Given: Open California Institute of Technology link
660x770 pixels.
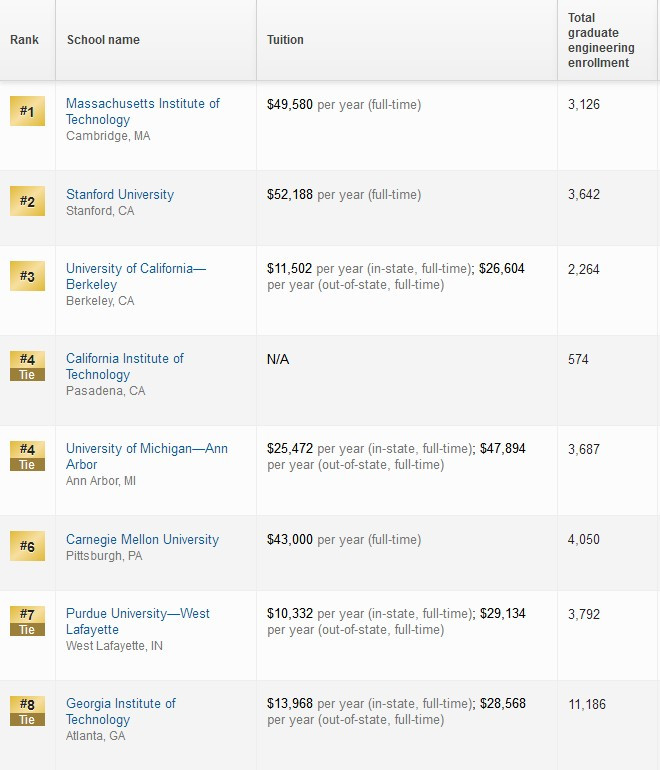Looking at the screenshot, I should (125, 366).
